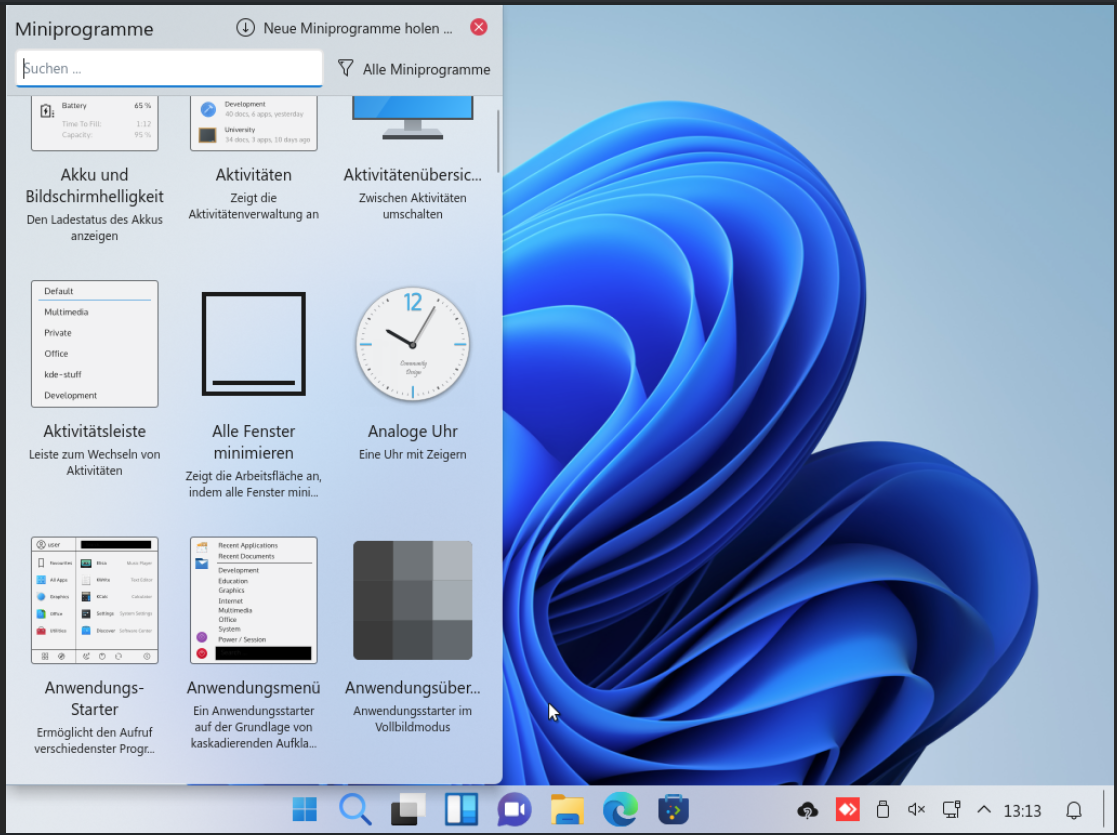Select the Anwendungs-Starter widget thumbnail
The height and width of the screenshot is (835, 1117).
coord(95,600)
